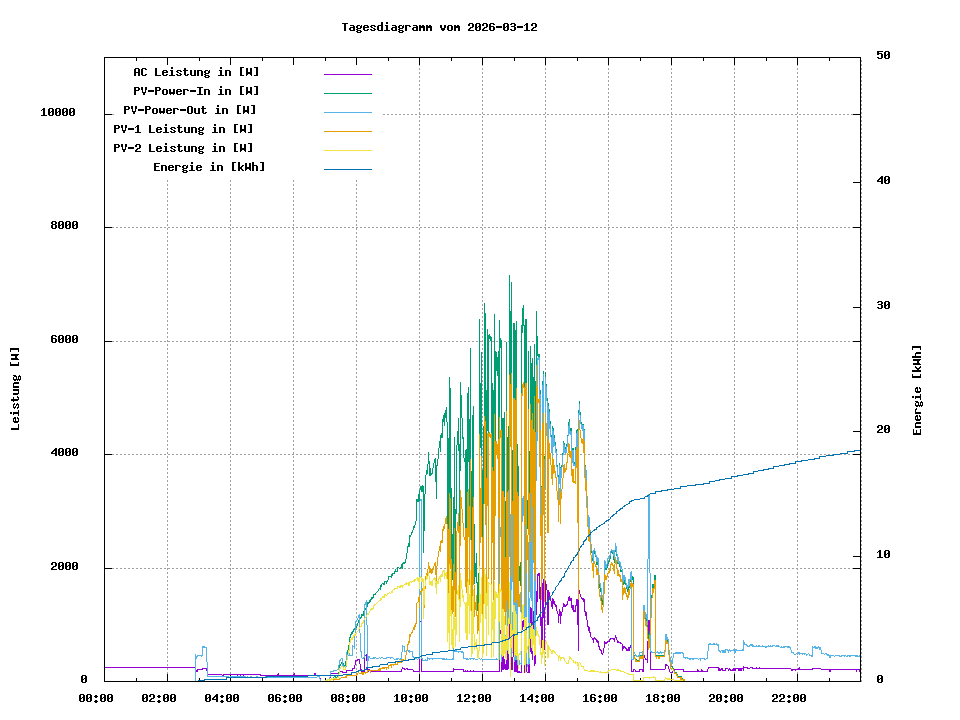Click the 40 tick on the right axis
960x720 pixels.
(x=883, y=180)
